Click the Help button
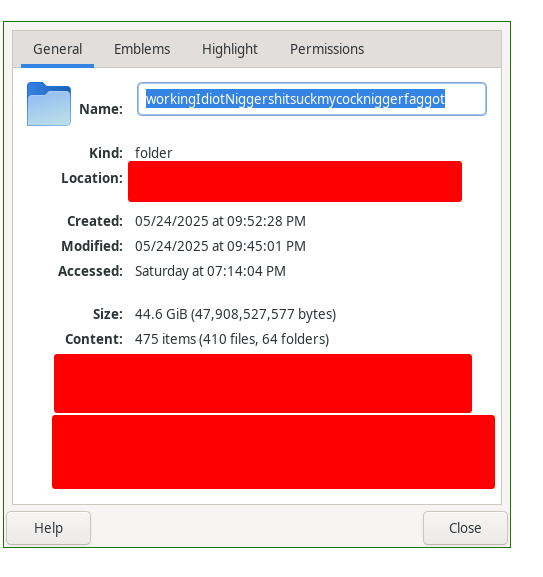Viewport: 543px width, 577px height. tap(49, 528)
